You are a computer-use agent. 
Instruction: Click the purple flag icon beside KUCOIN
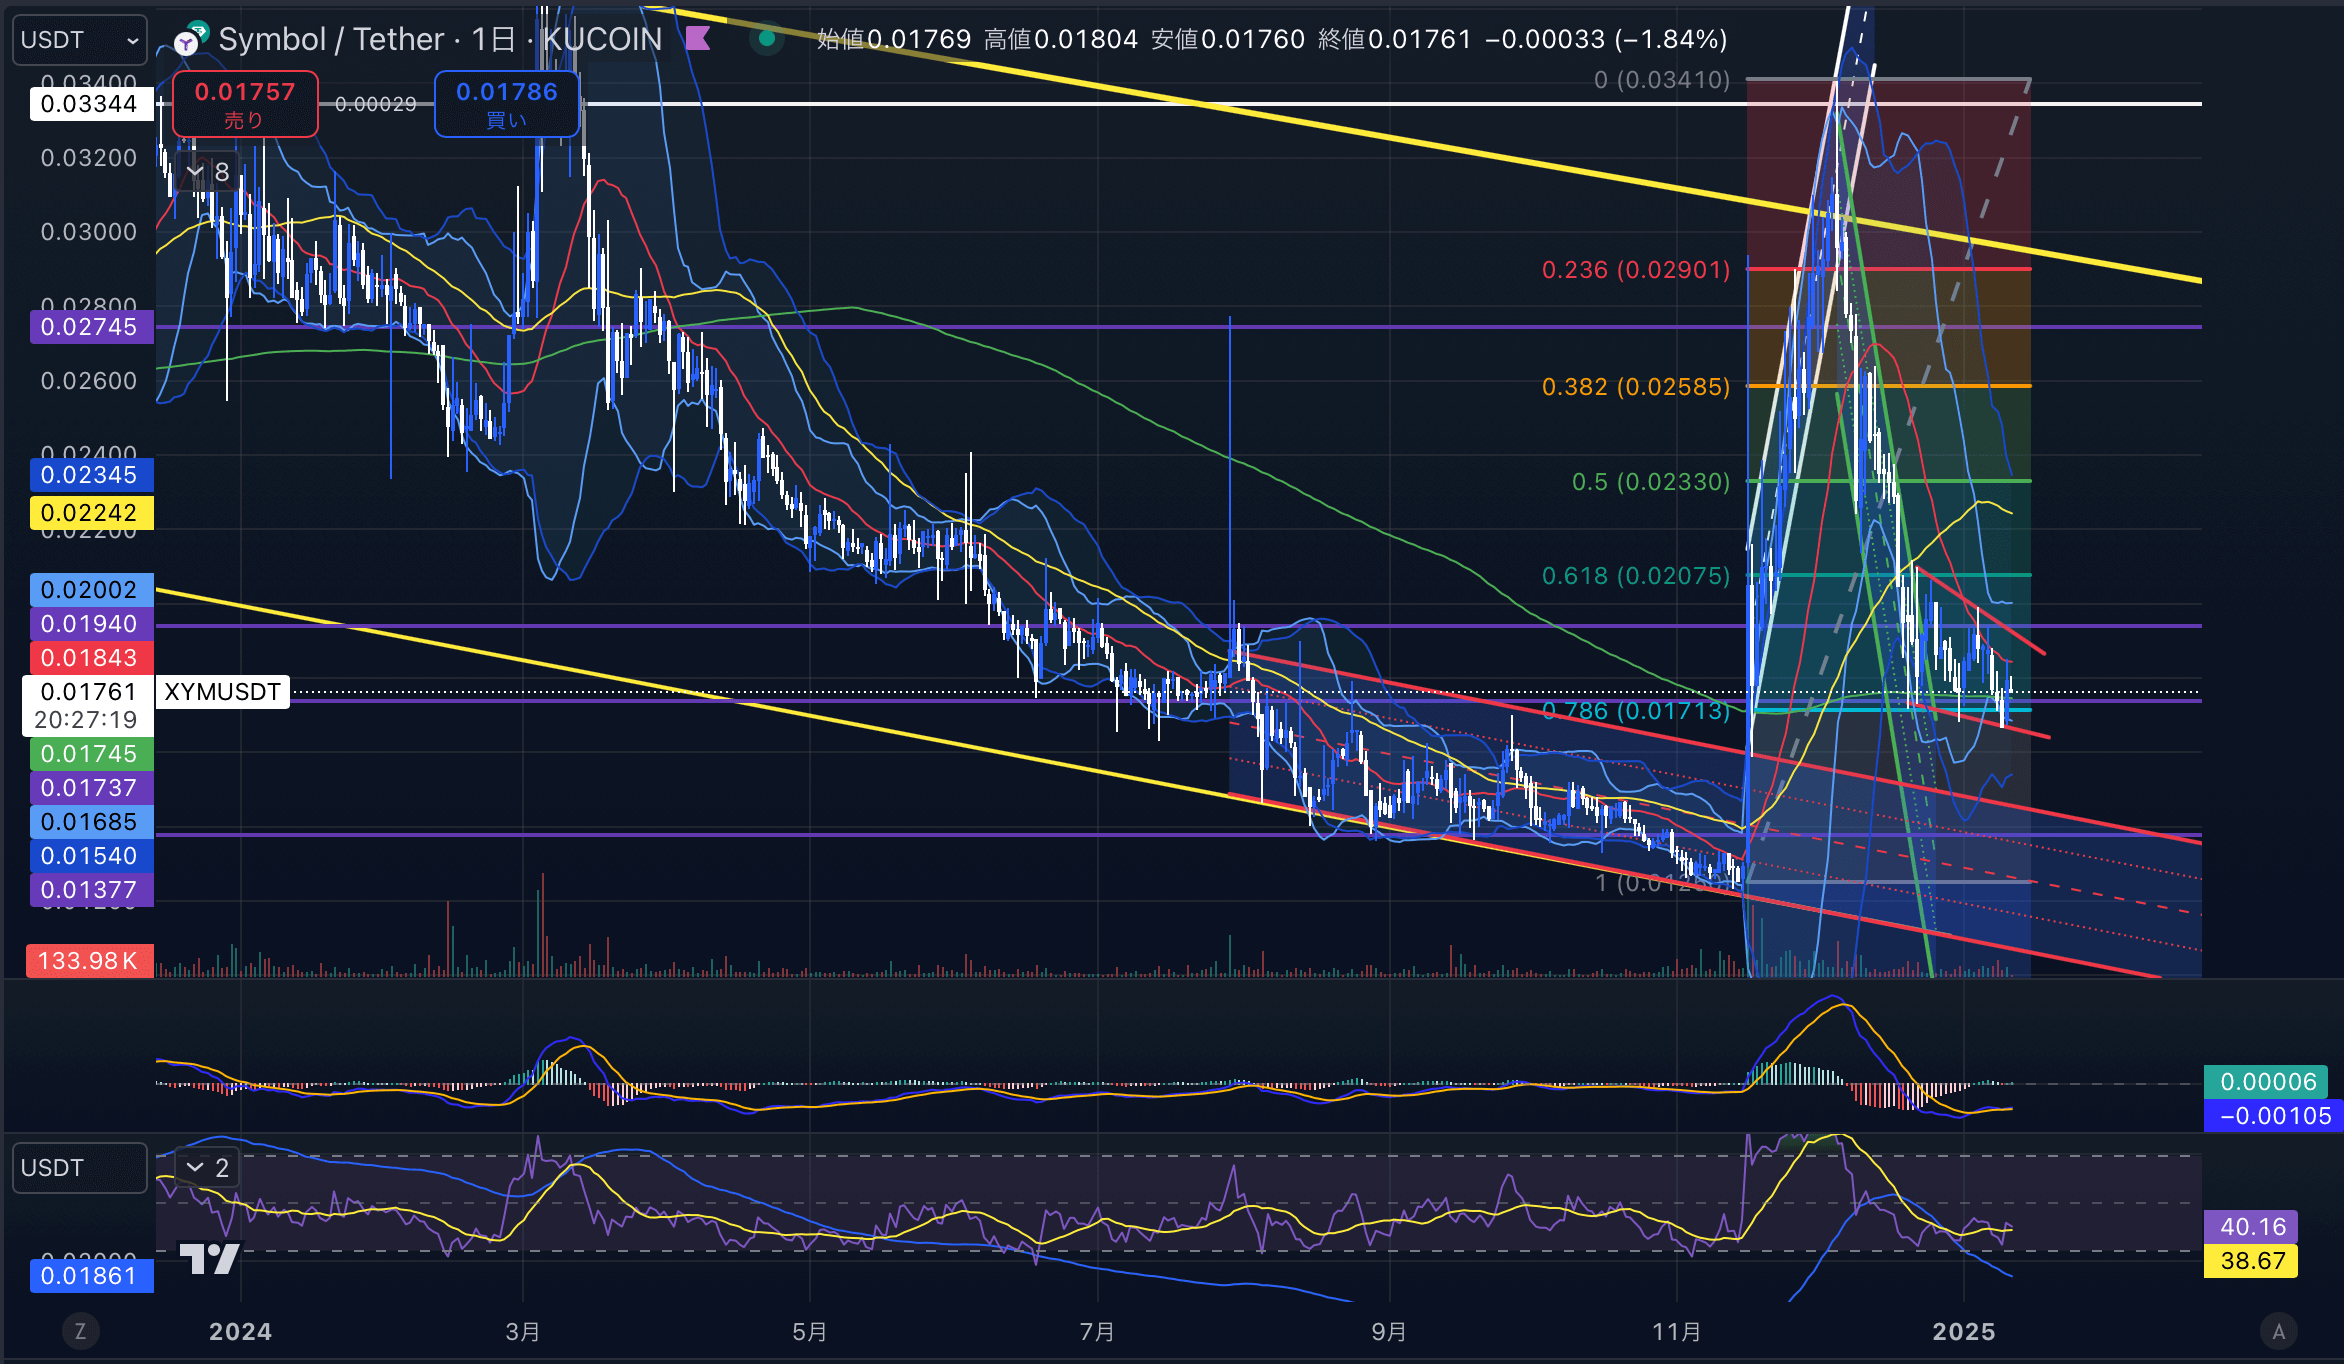pyautogui.click(x=698, y=39)
